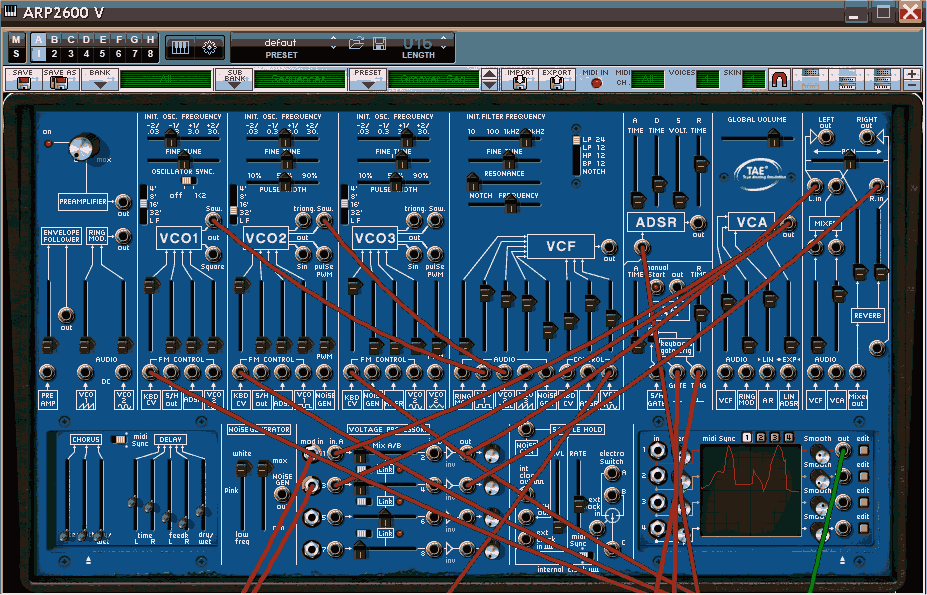The width and height of the screenshot is (927, 595).
Task: Click the third skin layout view button
Action: [883, 79]
